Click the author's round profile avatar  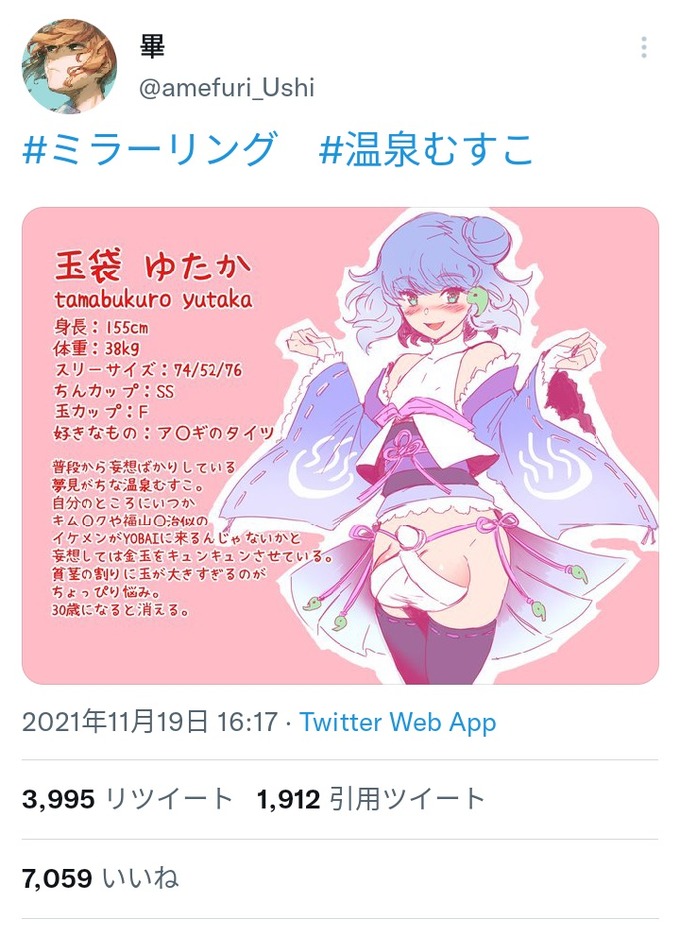(x=69, y=66)
